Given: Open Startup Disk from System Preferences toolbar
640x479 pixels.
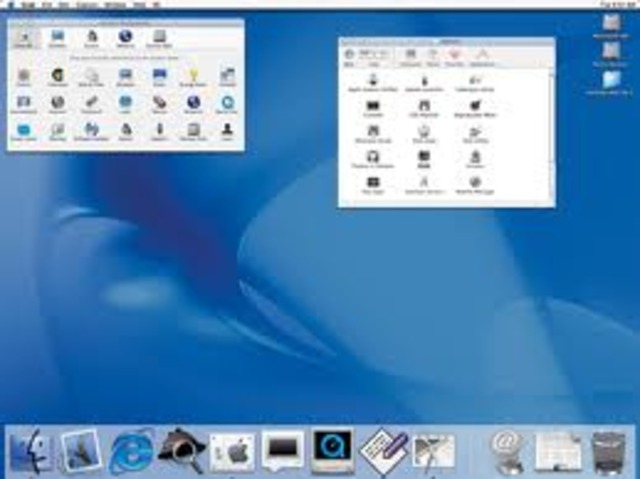Looking at the screenshot, I should click(x=159, y=39).
